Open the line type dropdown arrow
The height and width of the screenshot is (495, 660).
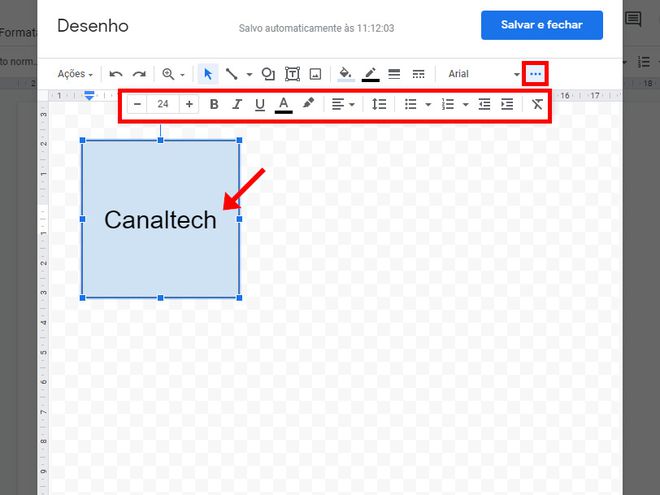[249, 75]
